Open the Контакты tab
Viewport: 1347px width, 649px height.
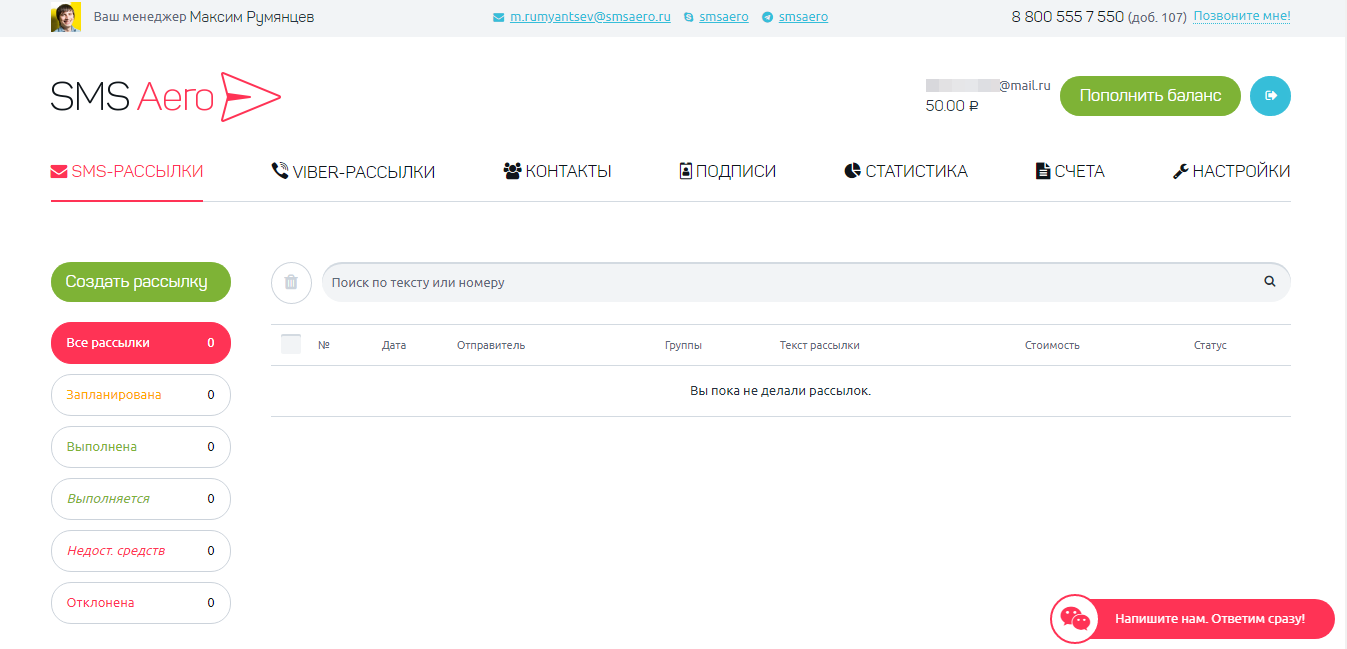(557, 172)
